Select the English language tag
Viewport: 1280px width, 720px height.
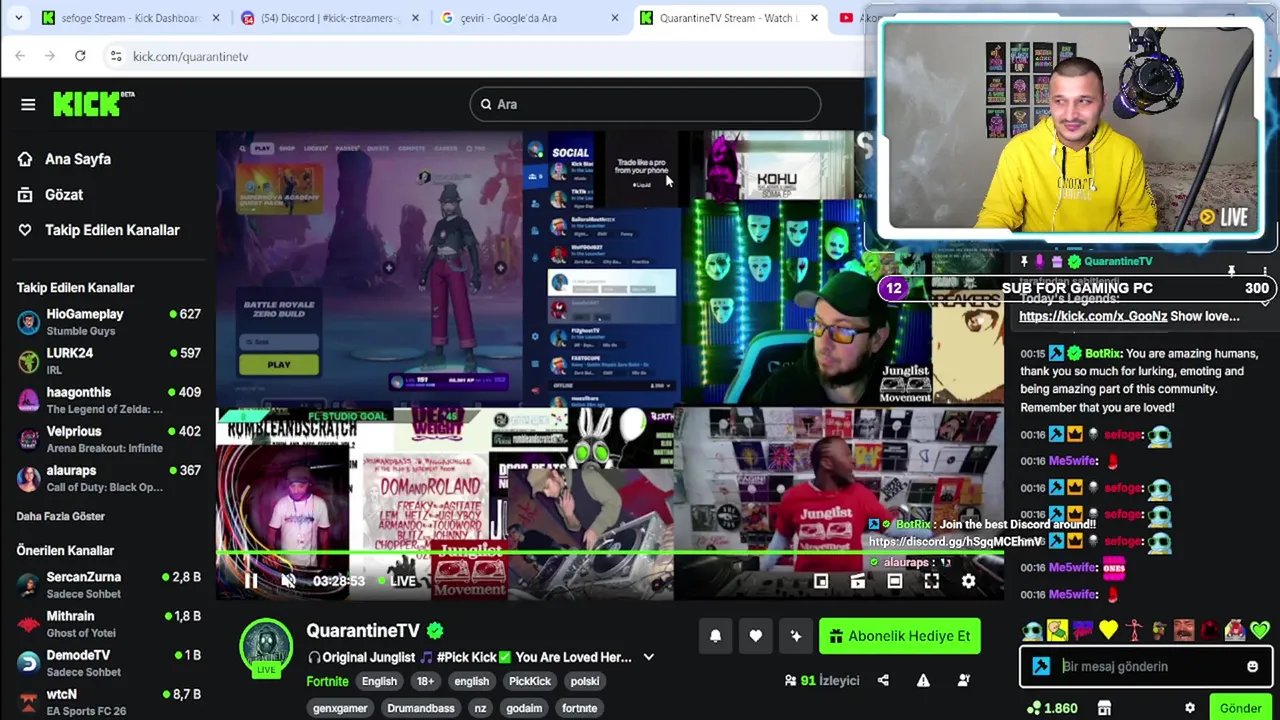(379, 681)
